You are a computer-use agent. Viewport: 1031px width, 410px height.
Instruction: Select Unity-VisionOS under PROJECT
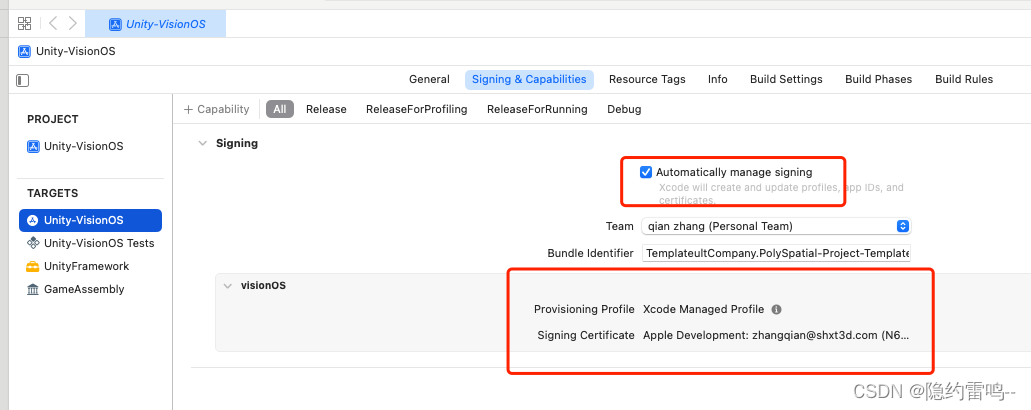[x=75, y=147]
